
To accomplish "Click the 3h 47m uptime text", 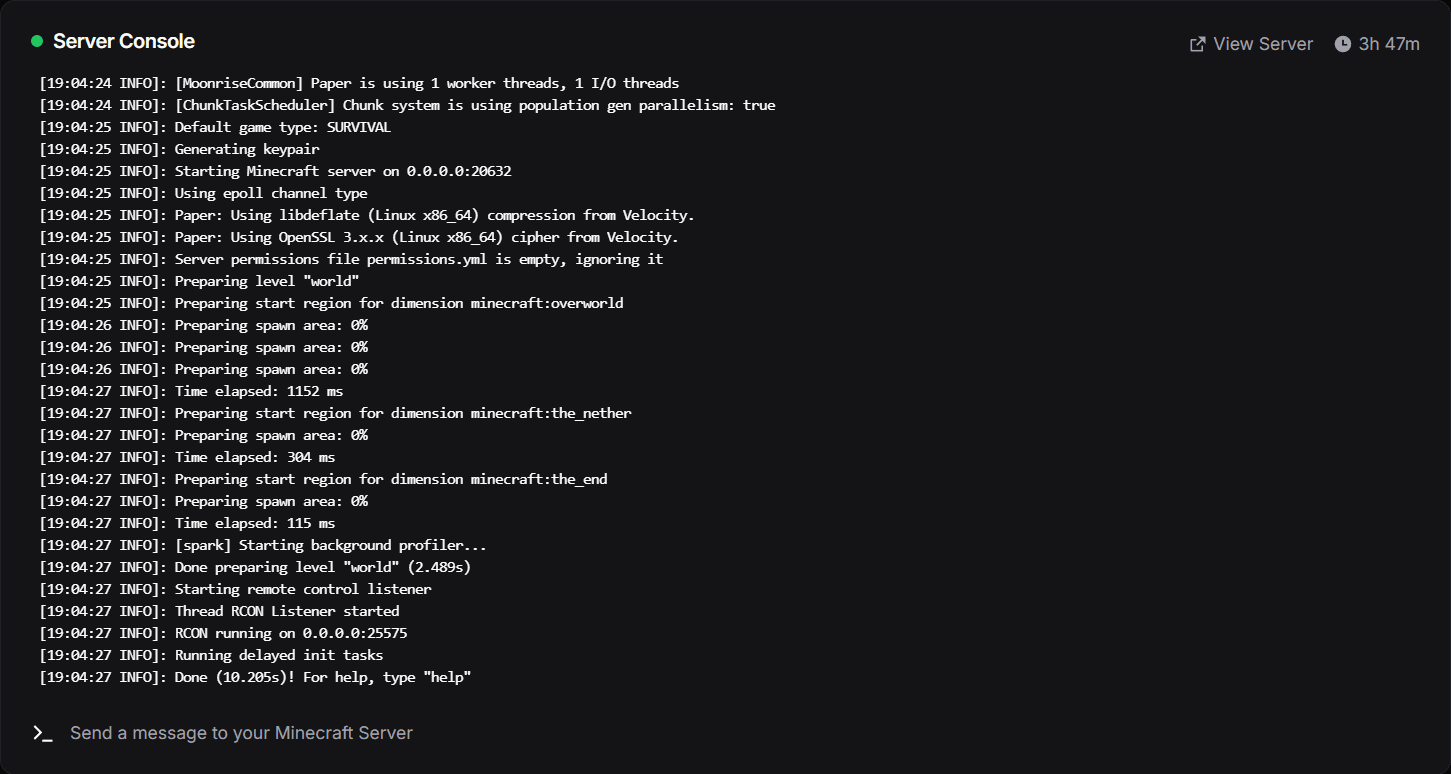I will click(1389, 44).
